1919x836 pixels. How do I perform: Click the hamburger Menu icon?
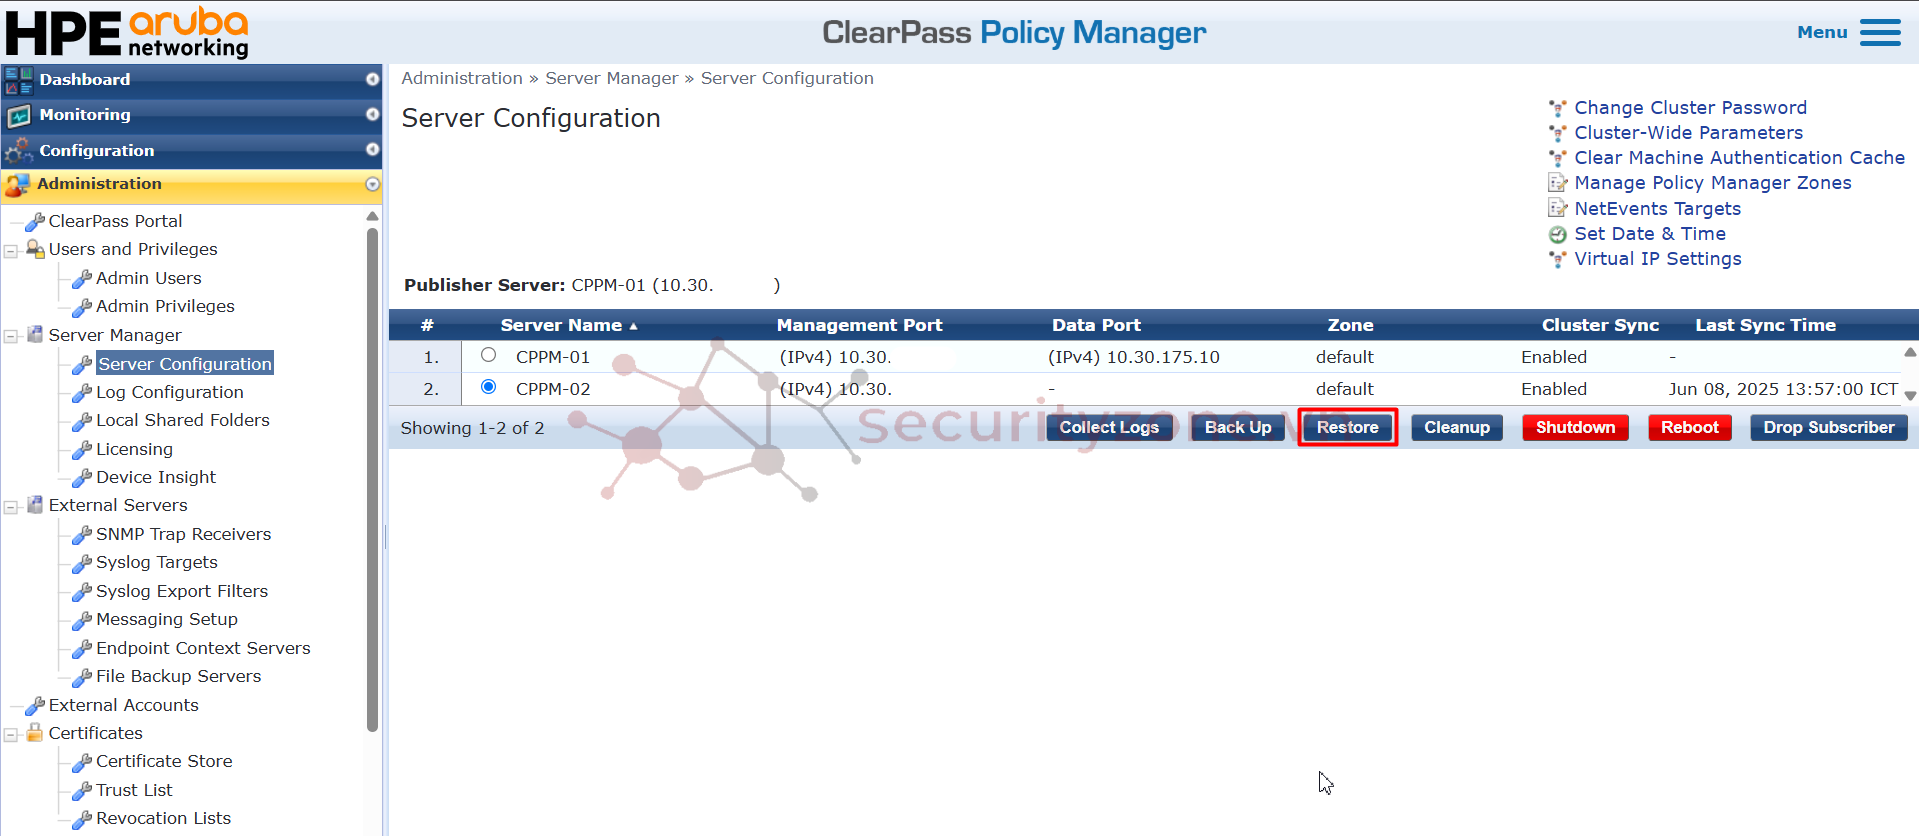1880,33
